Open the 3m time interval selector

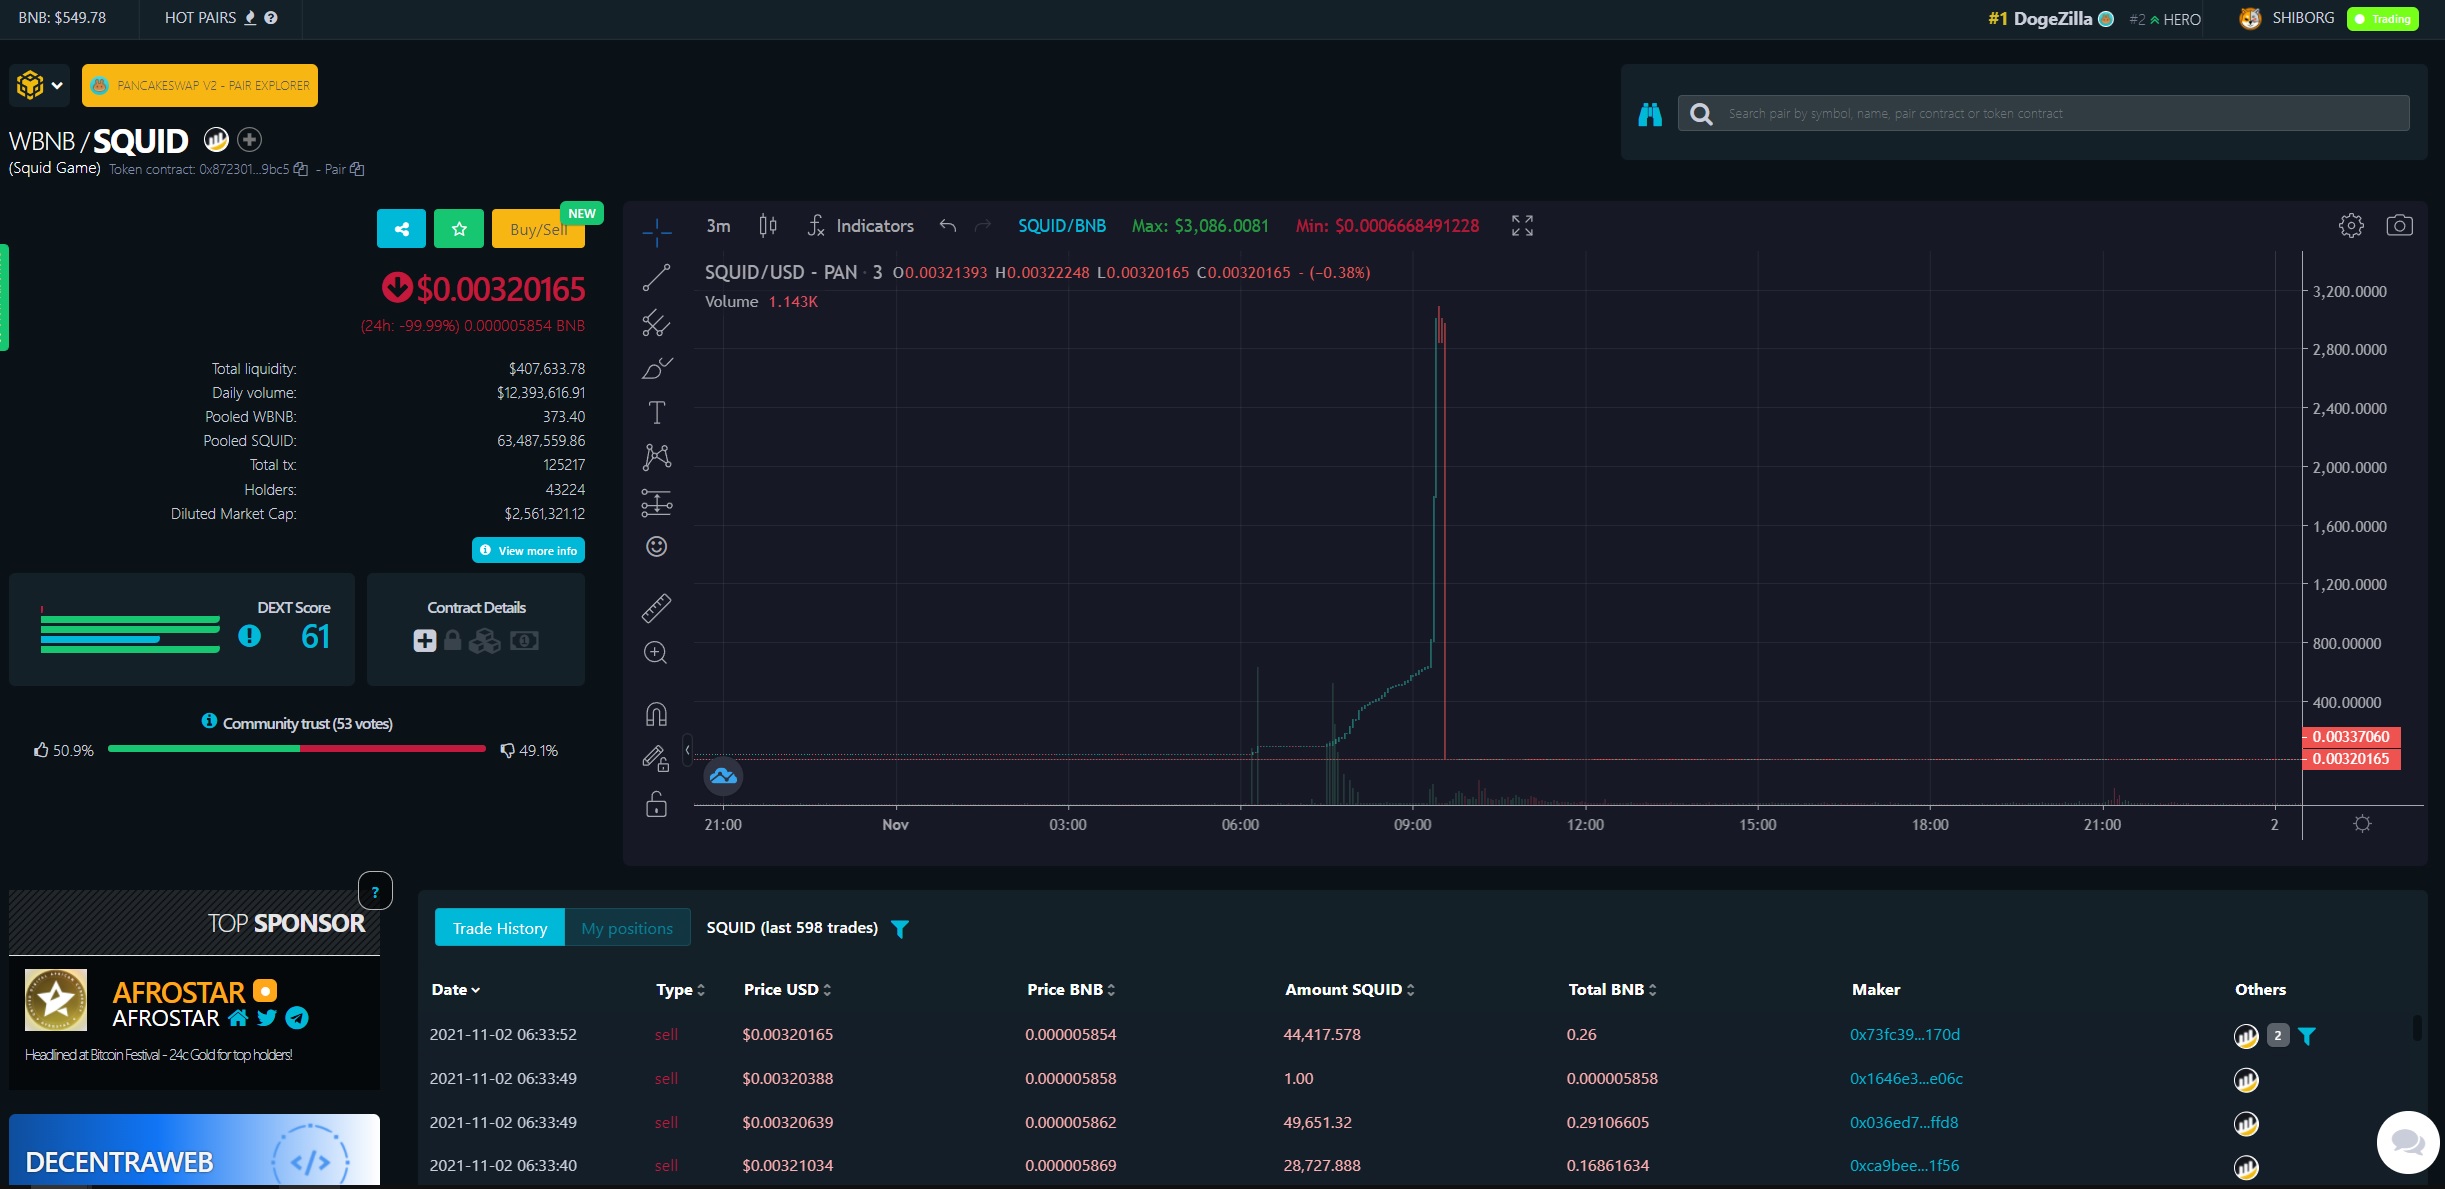pos(718,226)
